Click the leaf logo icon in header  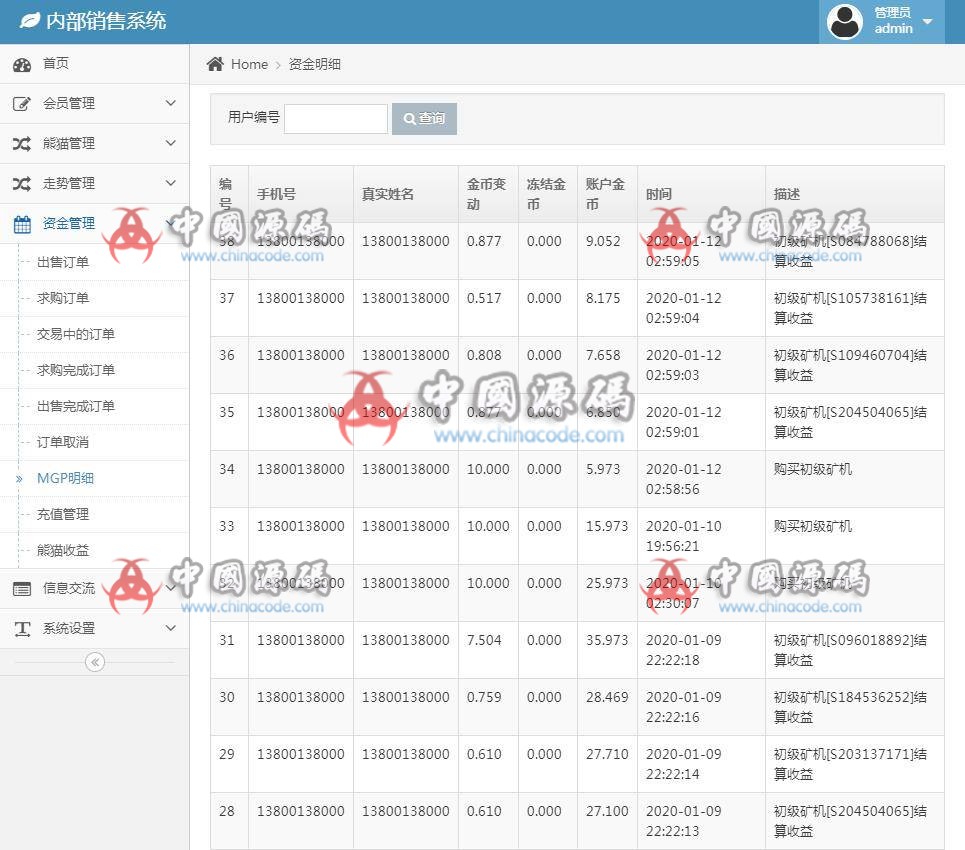pyautogui.click(x=30, y=20)
